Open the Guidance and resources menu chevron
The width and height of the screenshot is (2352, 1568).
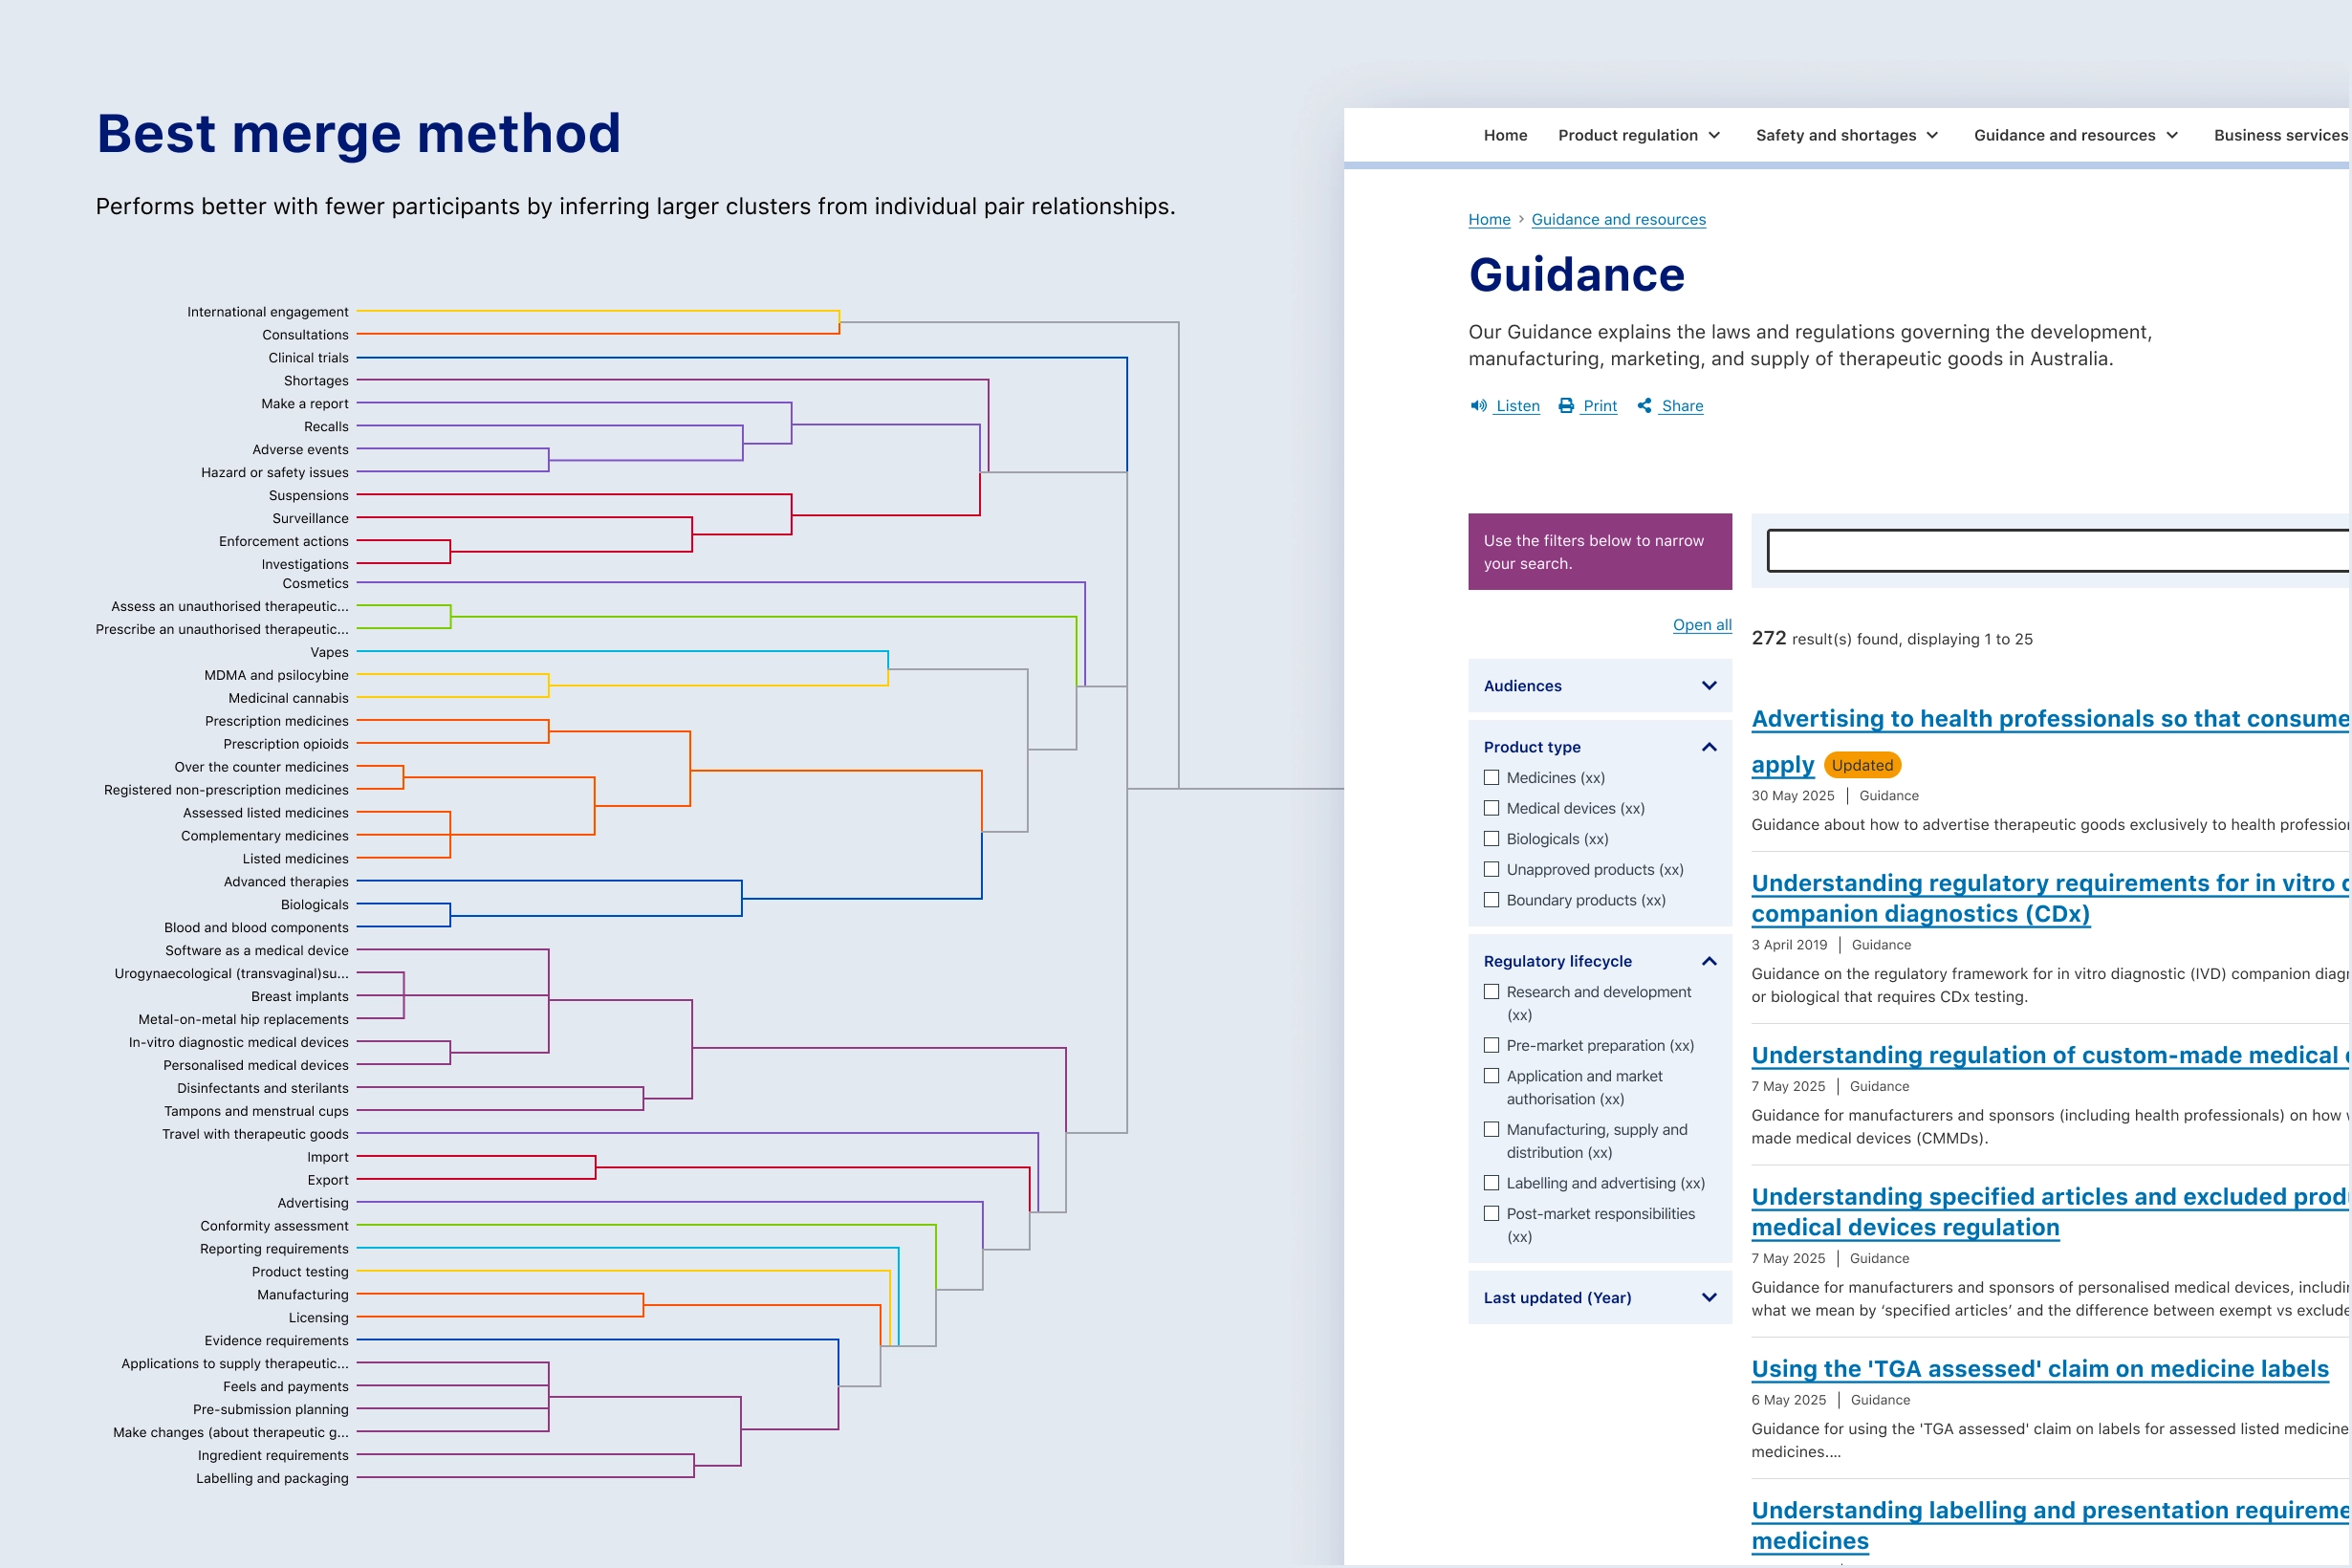pos(2172,136)
